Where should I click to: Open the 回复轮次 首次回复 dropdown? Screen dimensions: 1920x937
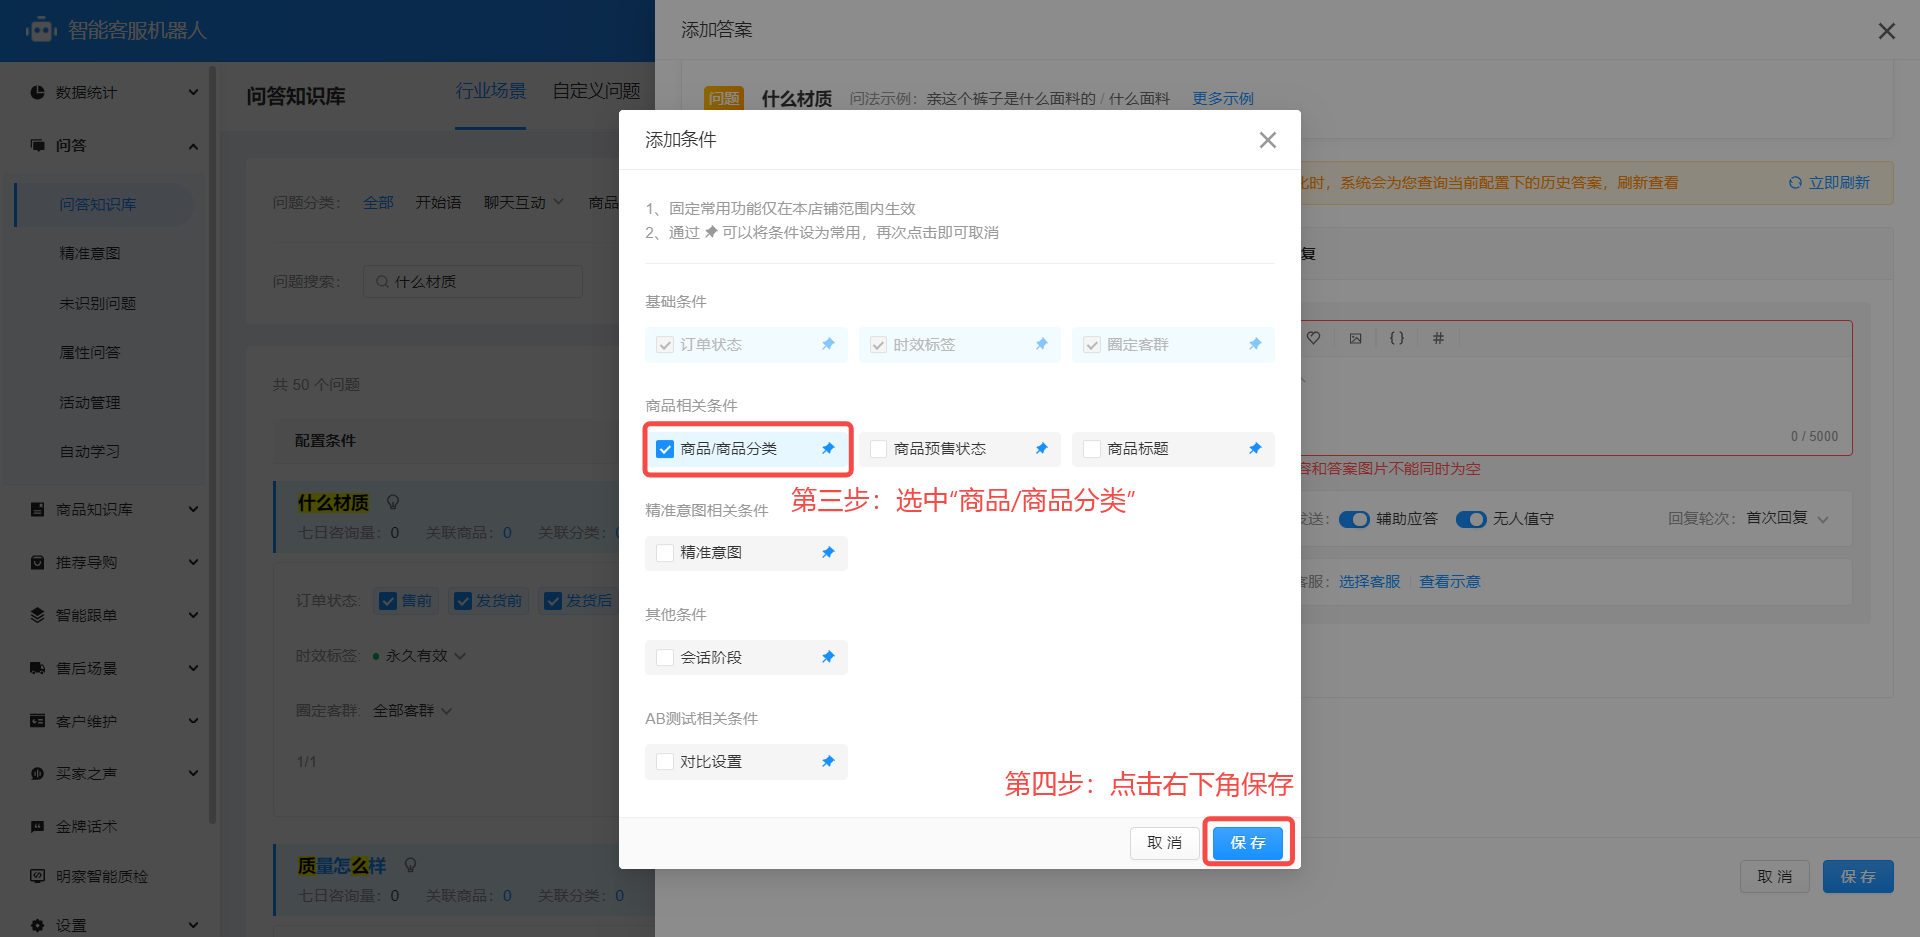pyautogui.click(x=1788, y=518)
